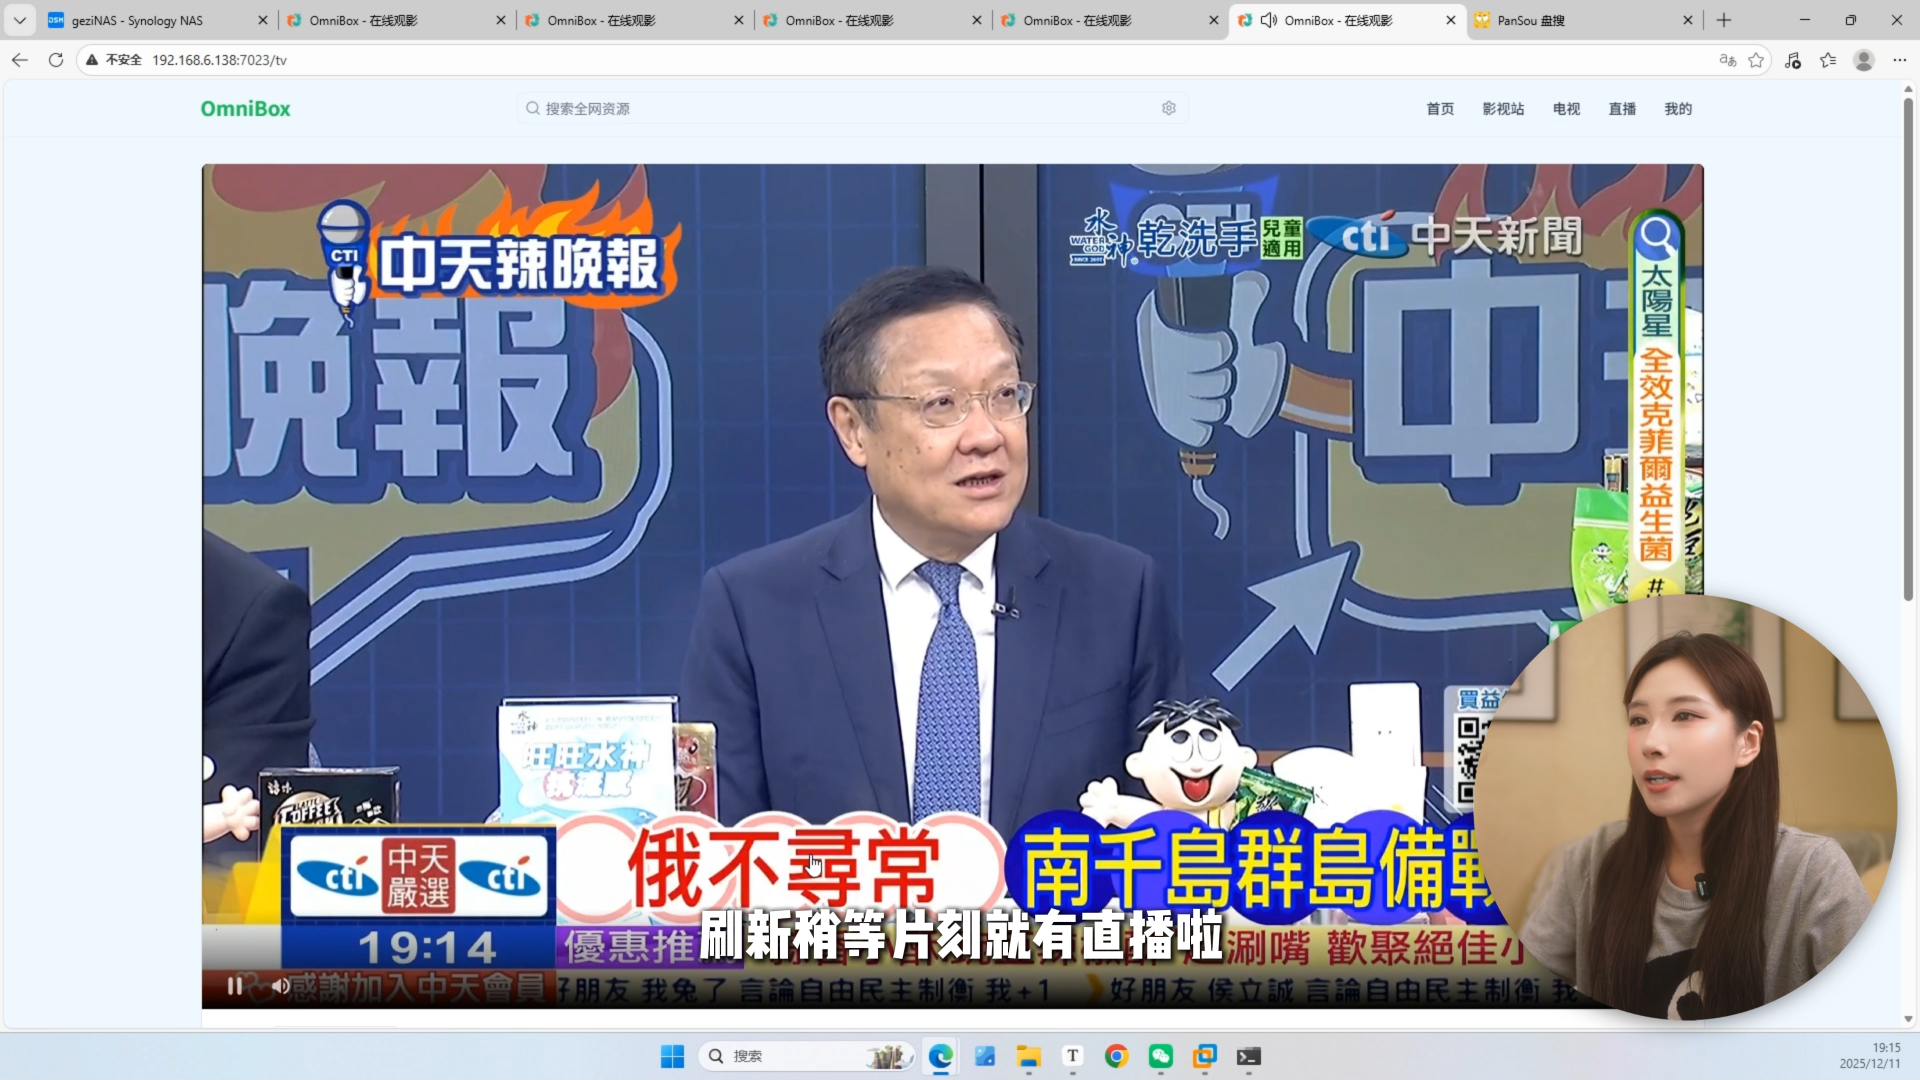Open search settings gear icon
The width and height of the screenshot is (1920, 1080).
(1168, 108)
